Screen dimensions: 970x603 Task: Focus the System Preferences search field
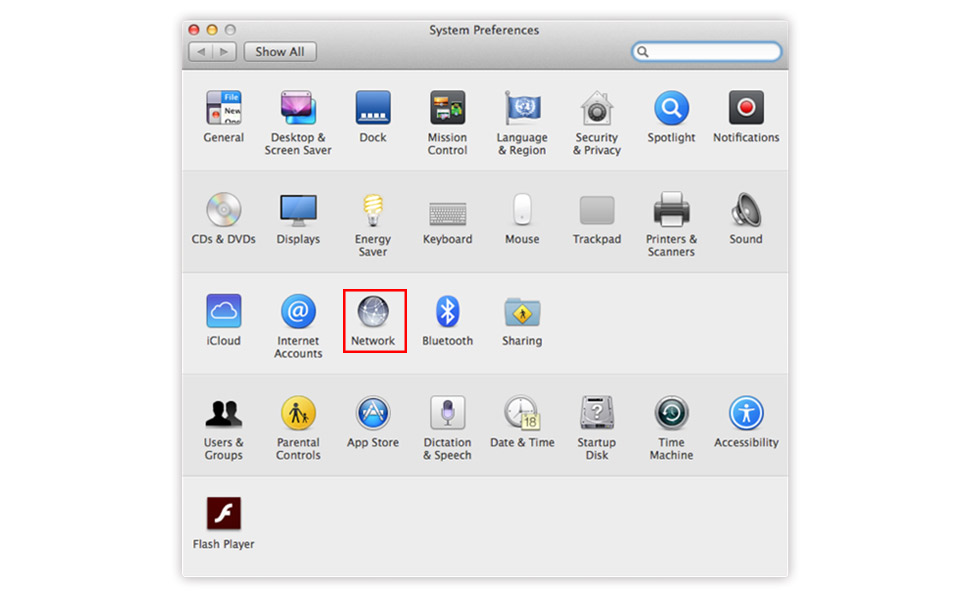pos(706,52)
